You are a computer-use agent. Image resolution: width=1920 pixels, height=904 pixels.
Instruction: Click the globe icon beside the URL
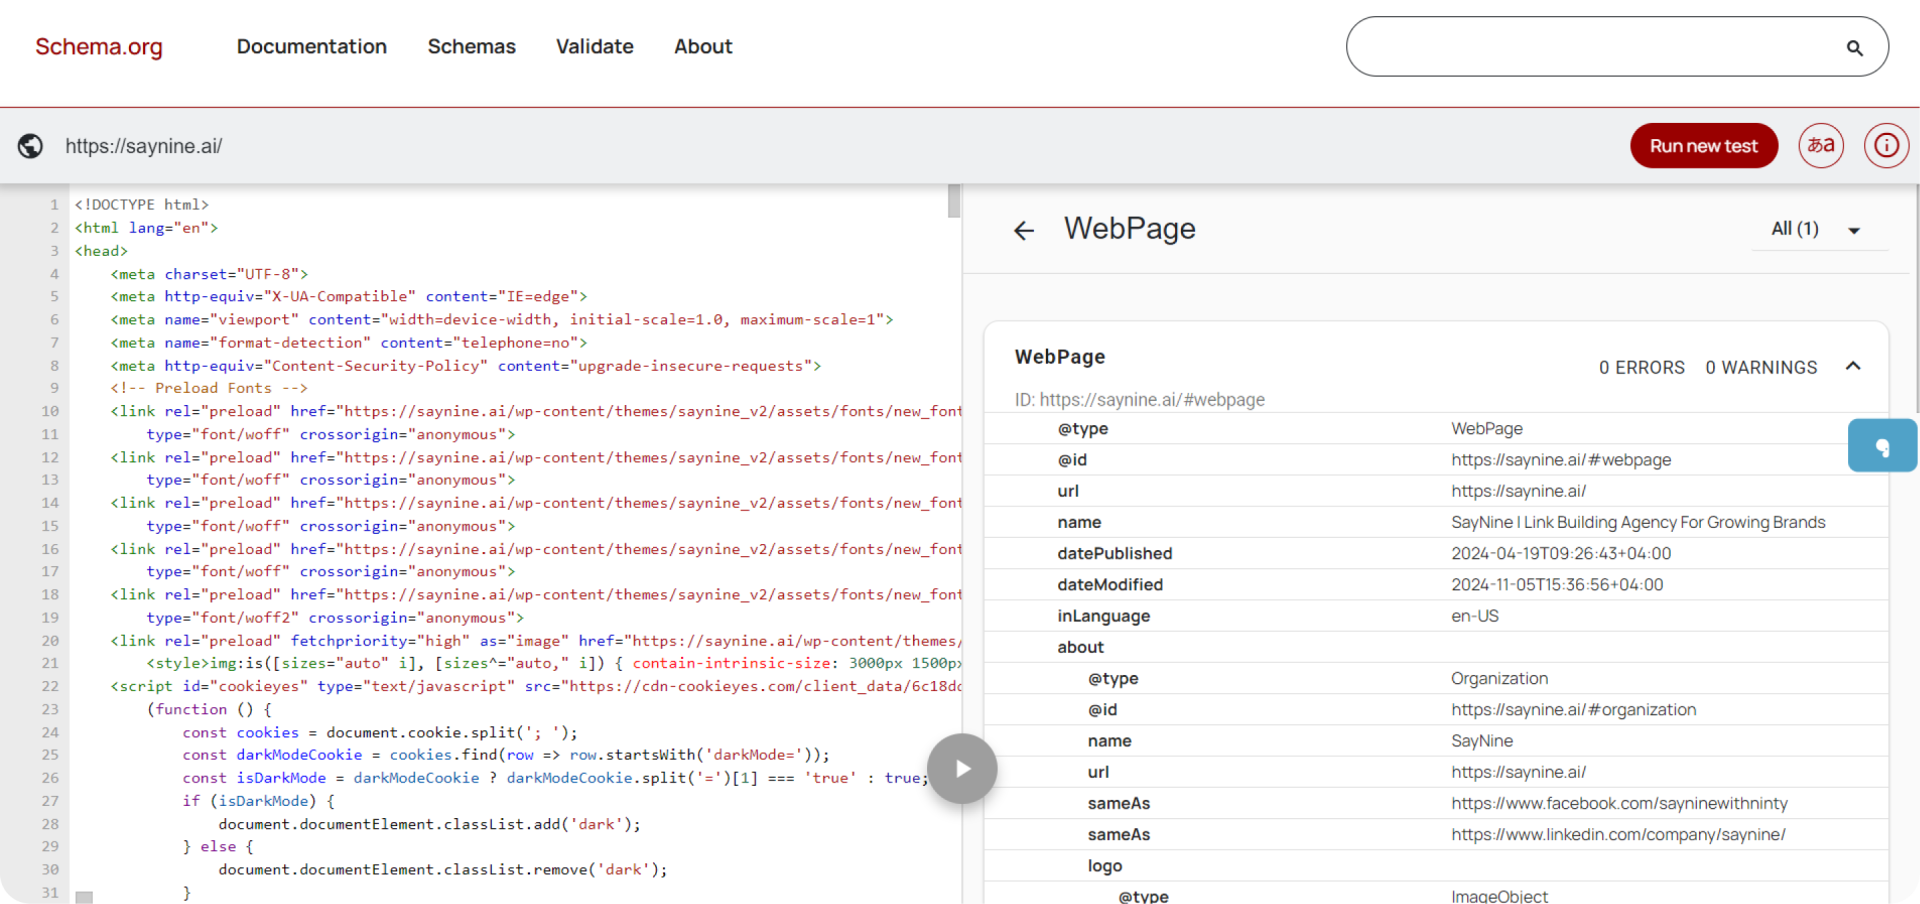pyautogui.click(x=31, y=146)
